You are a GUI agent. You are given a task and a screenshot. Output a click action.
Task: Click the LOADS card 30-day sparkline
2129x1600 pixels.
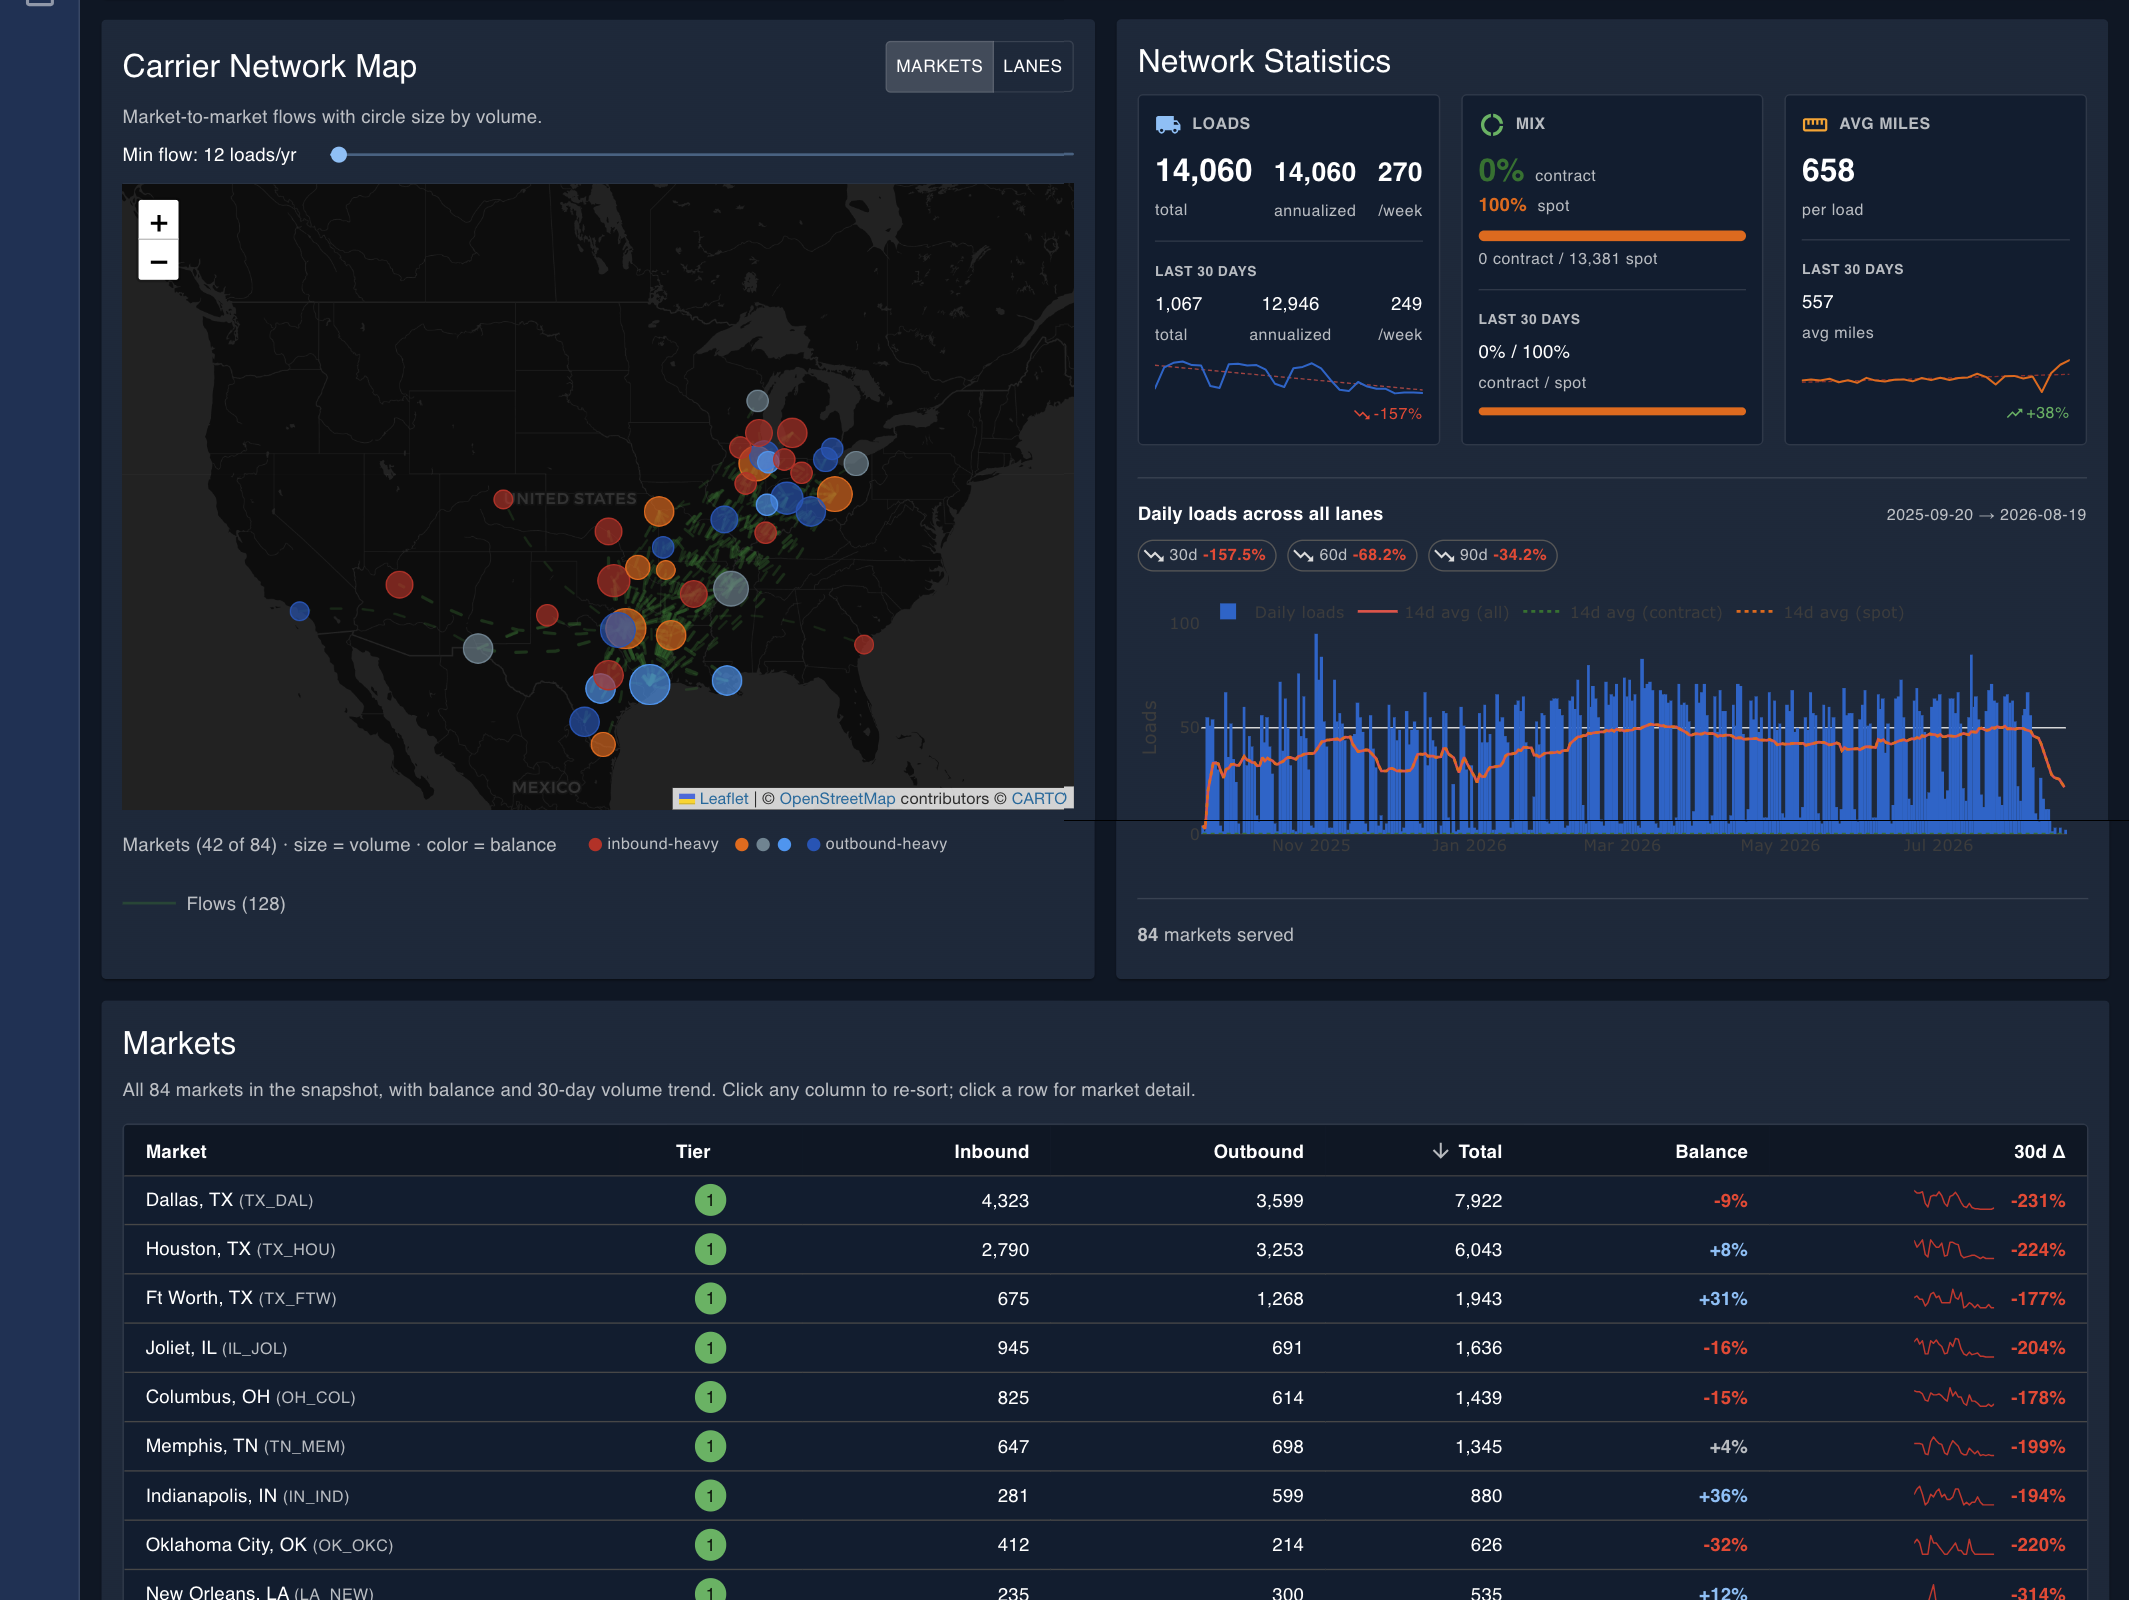click(1289, 376)
